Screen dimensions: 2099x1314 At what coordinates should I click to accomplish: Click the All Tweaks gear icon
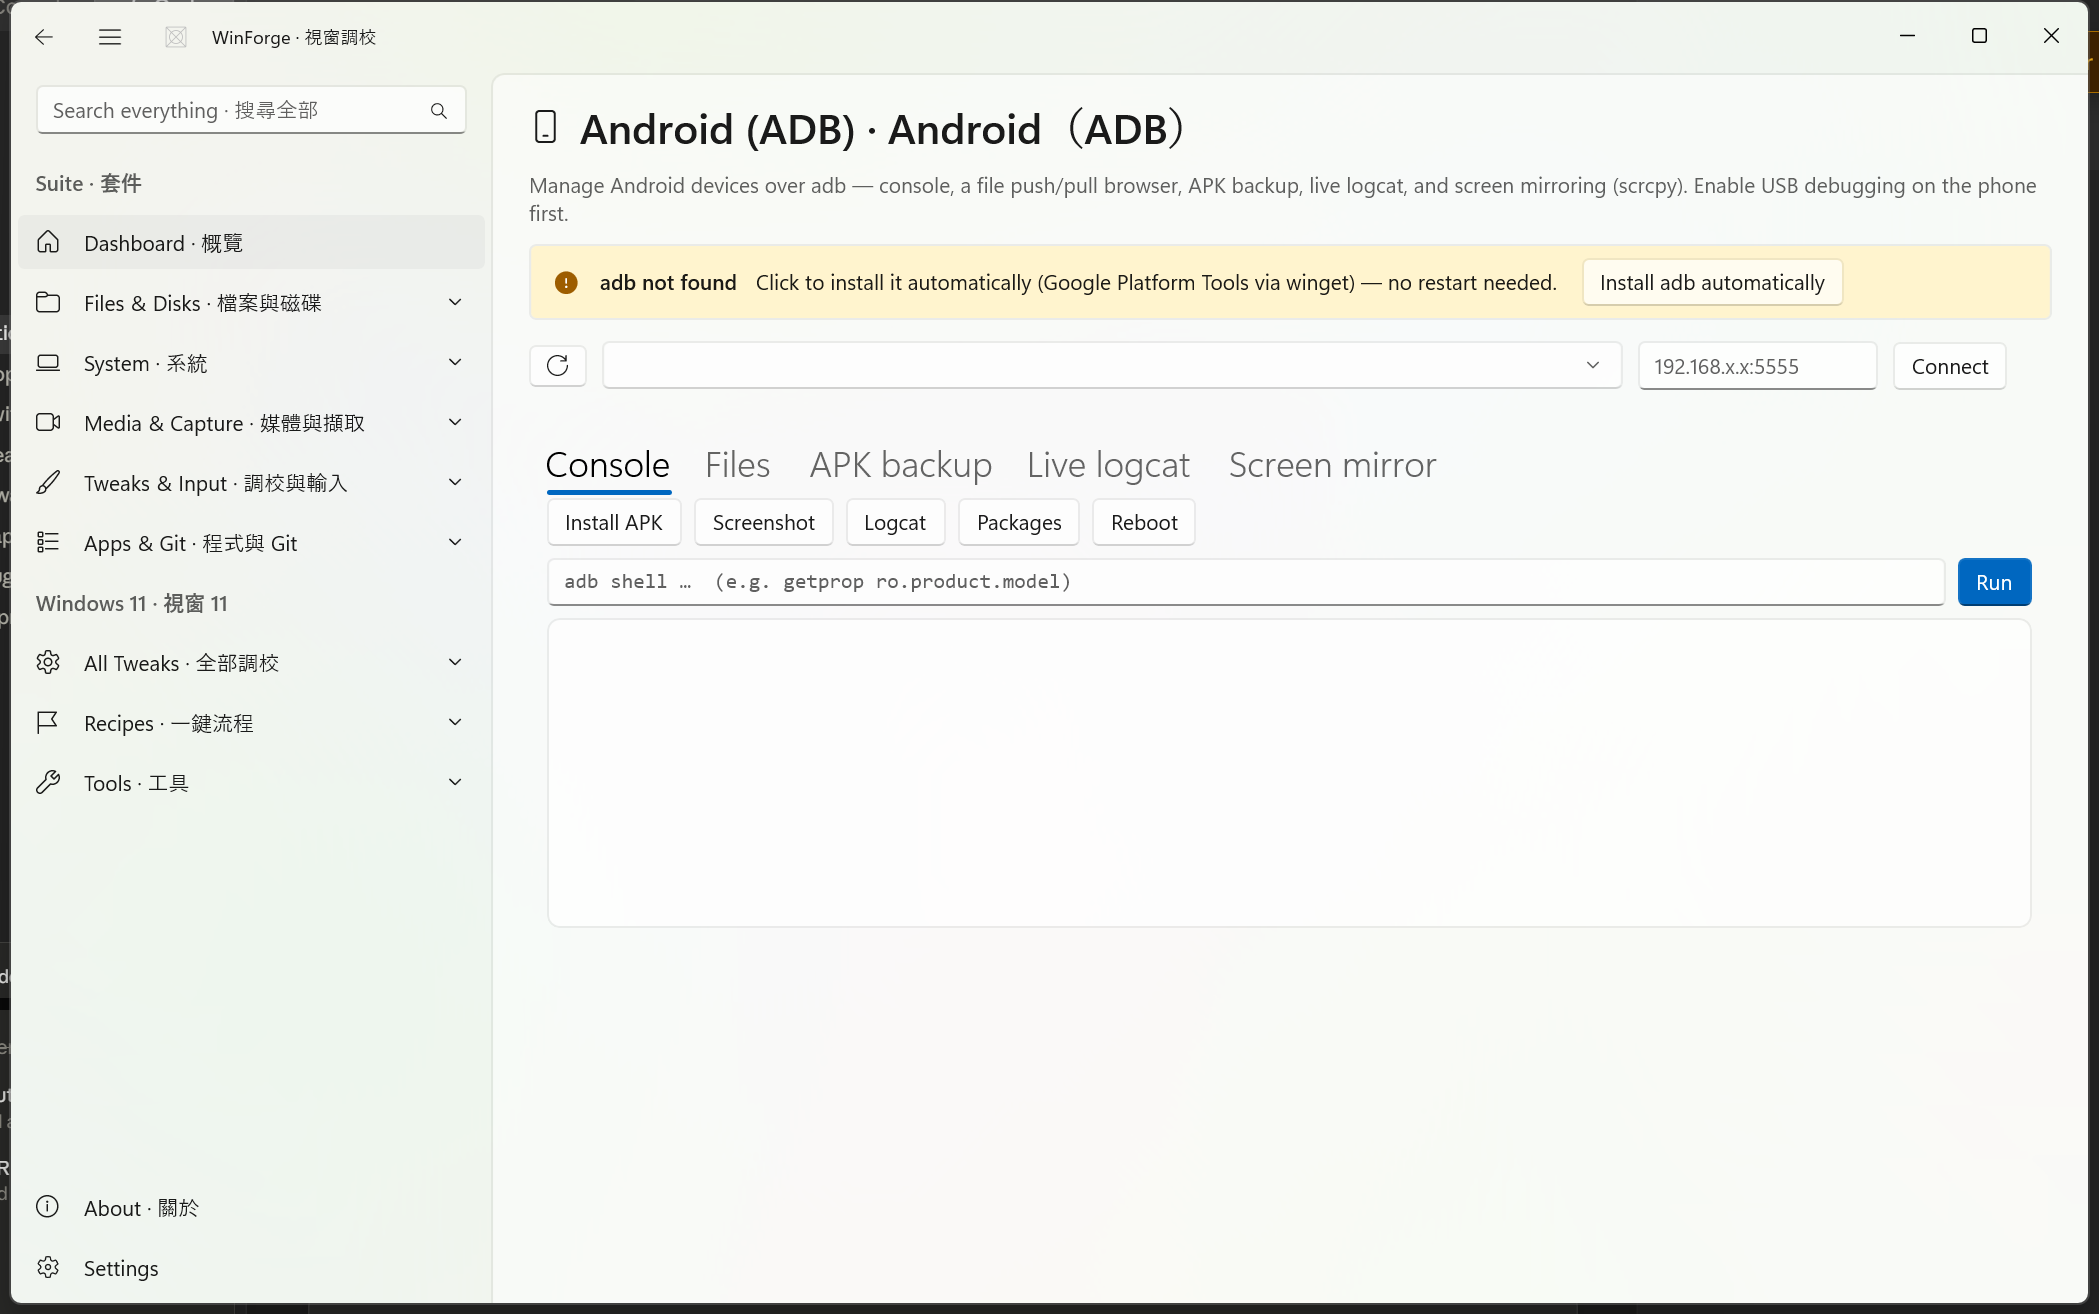click(48, 662)
